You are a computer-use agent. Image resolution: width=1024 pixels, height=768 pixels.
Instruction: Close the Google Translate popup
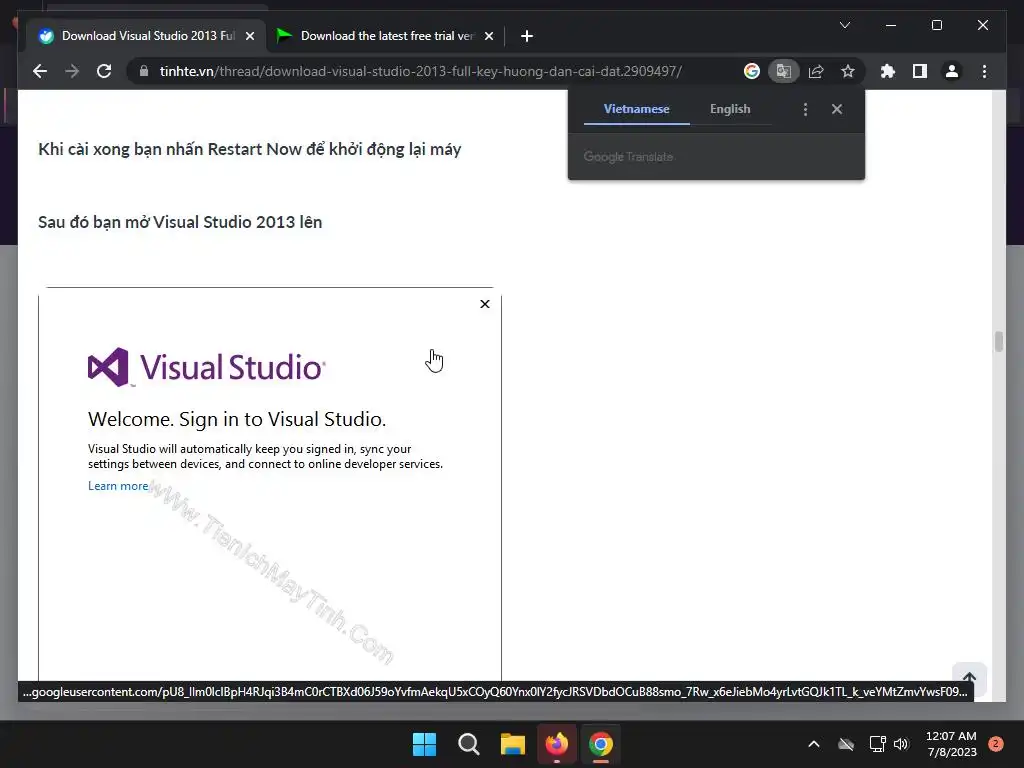click(837, 109)
